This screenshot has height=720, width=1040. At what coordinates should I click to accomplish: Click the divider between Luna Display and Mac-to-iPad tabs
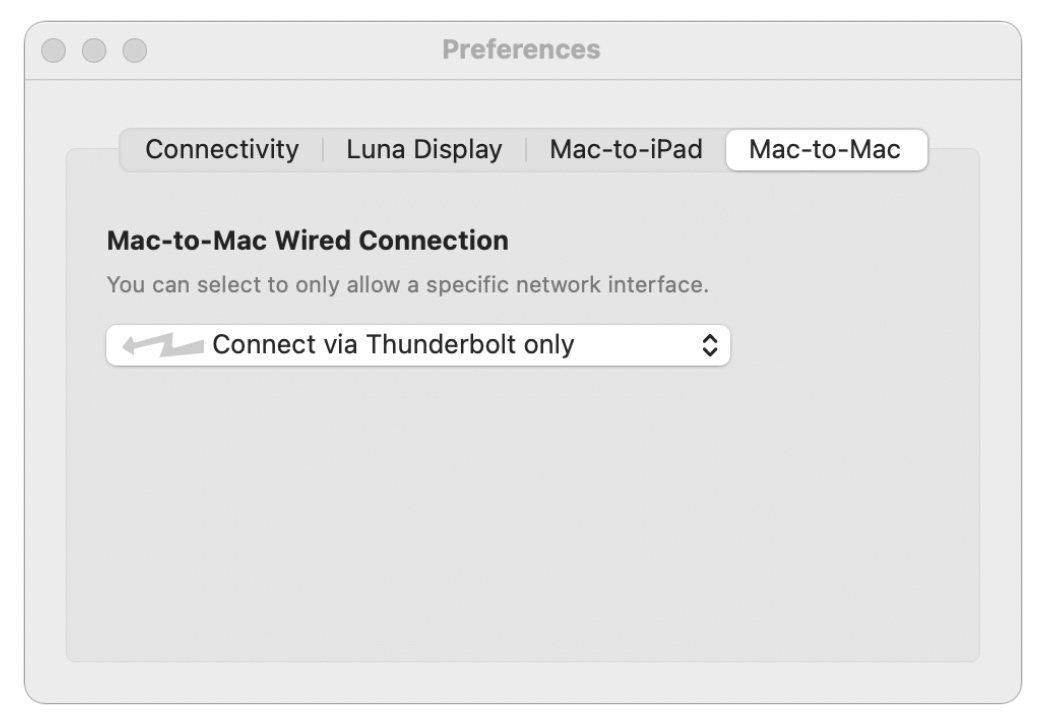526,150
